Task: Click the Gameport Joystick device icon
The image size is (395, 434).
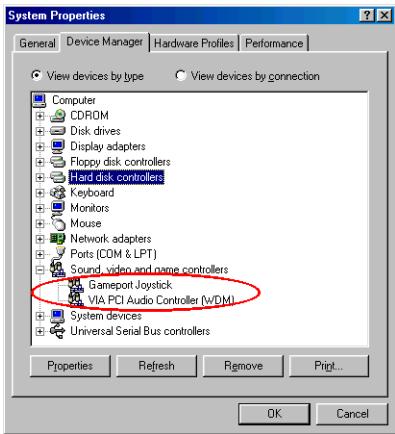Action: pyautogui.click(x=76, y=285)
